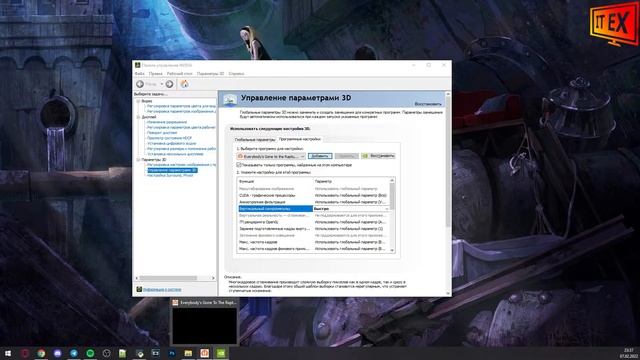
Task: Open the Параметры 3D menu
Action: pyautogui.click(x=211, y=73)
